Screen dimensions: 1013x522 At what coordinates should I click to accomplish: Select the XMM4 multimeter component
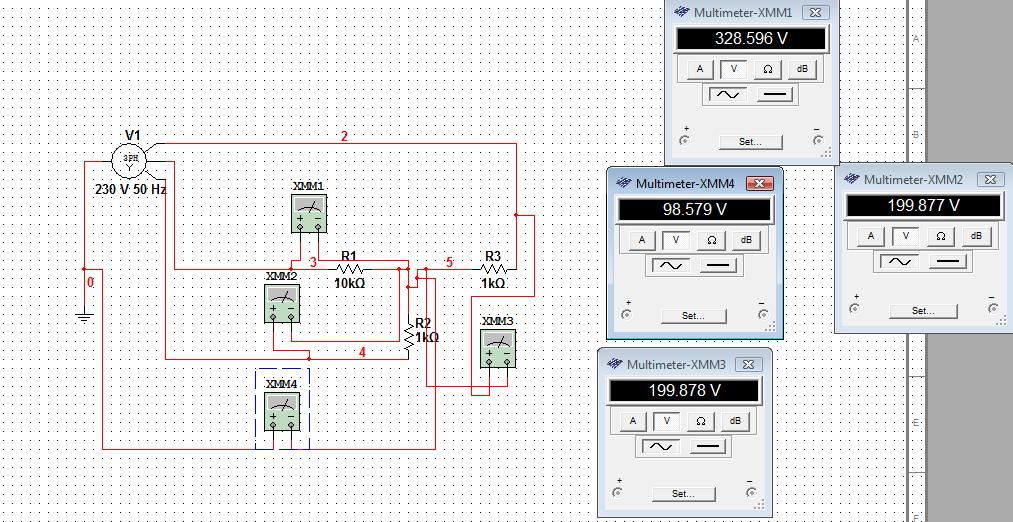click(x=281, y=412)
